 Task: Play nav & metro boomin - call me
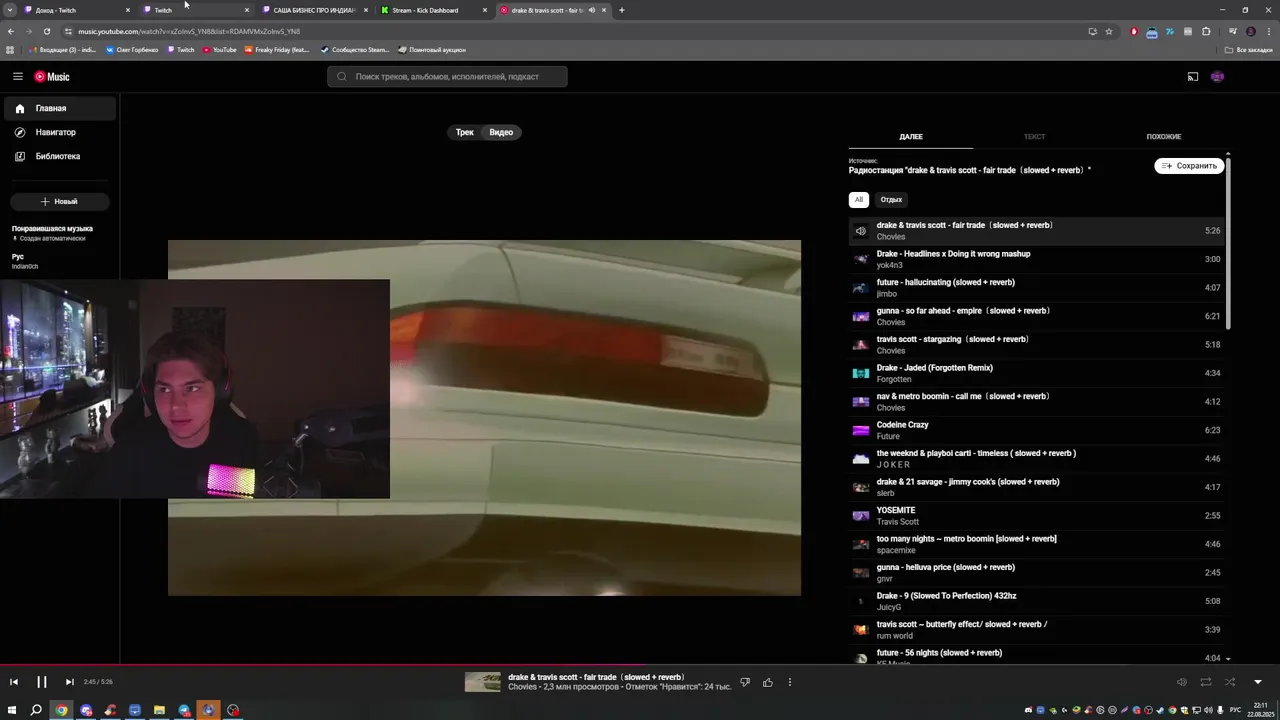click(1037, 402)
